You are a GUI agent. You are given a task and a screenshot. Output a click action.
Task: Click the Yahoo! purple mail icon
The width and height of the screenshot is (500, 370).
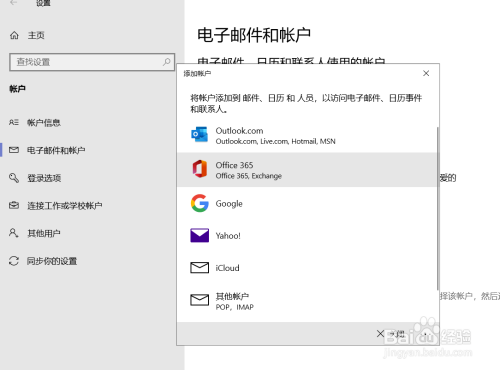coord(199,235)
